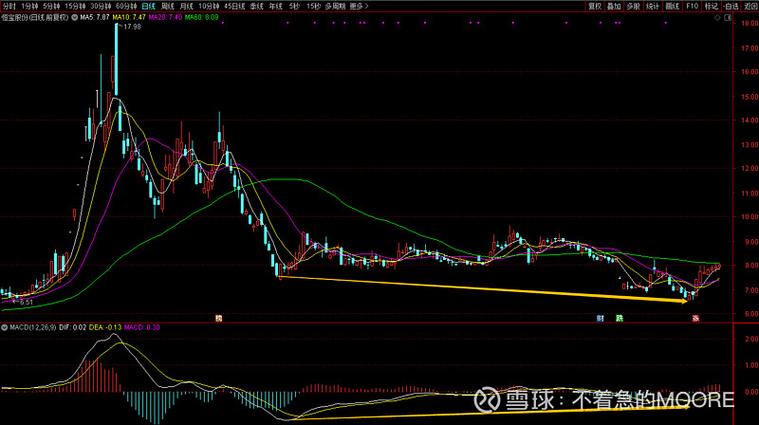Click the 17.98 peak price label

point(132,28)
